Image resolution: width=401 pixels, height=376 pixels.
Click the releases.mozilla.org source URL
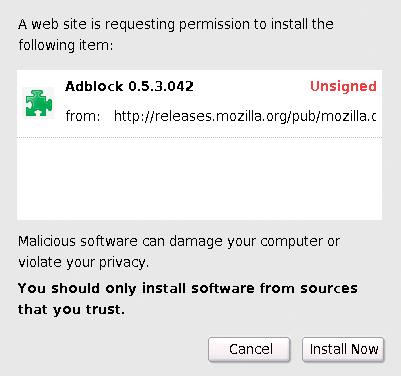pyautogui.click(x=245, y=116)
